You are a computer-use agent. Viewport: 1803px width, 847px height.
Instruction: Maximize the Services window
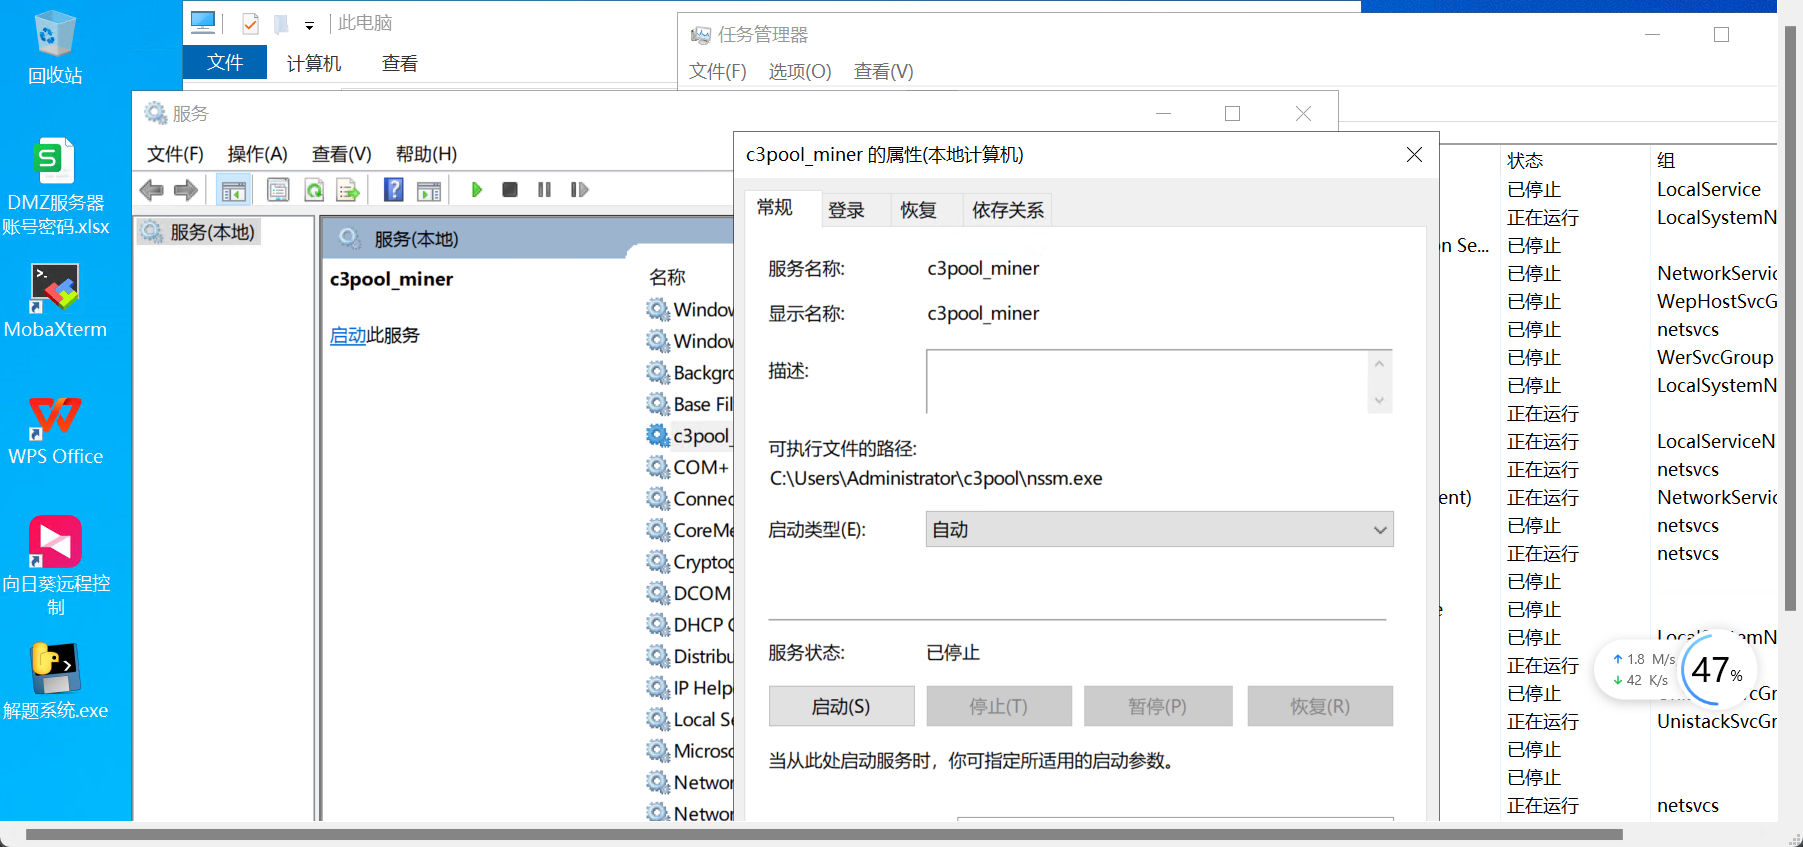pos(1232,114)
